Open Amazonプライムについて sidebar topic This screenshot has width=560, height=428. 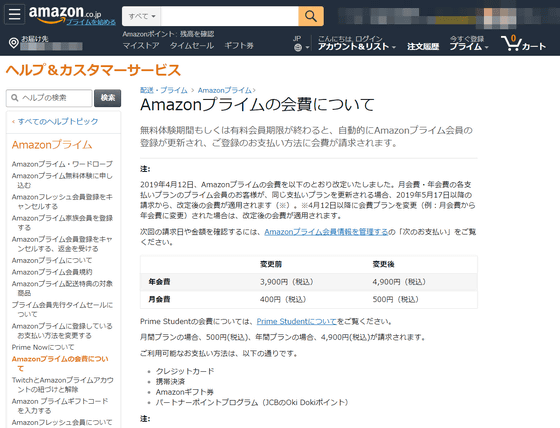pyautogui.click(x=52, y=260)
